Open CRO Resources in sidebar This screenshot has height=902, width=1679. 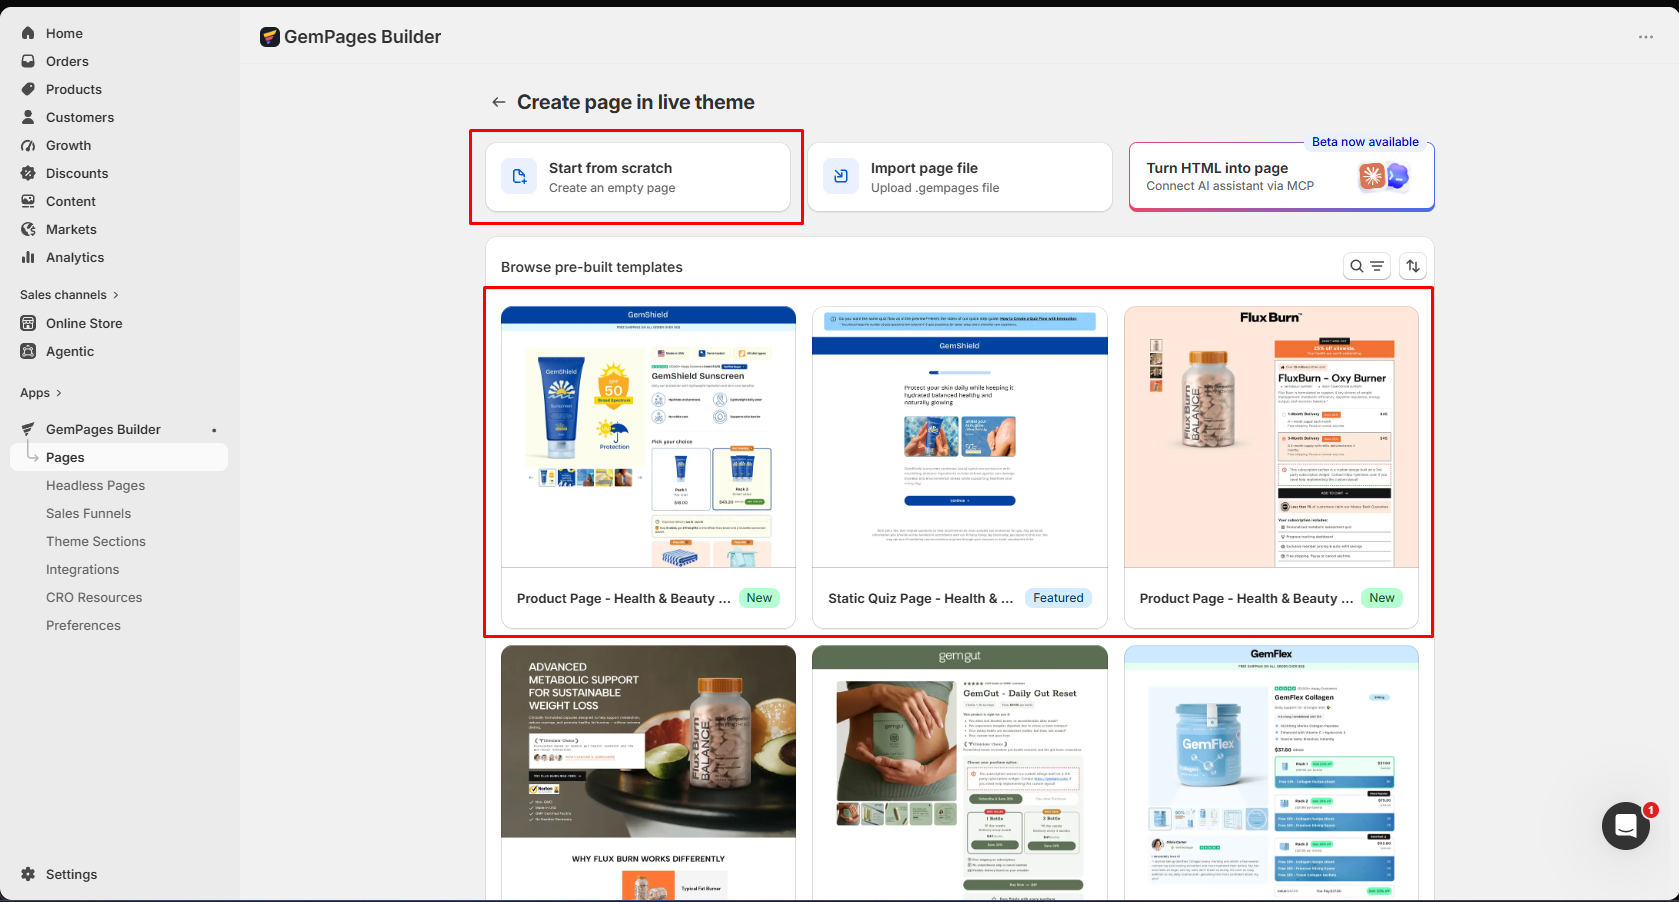(x=94, y=597)
